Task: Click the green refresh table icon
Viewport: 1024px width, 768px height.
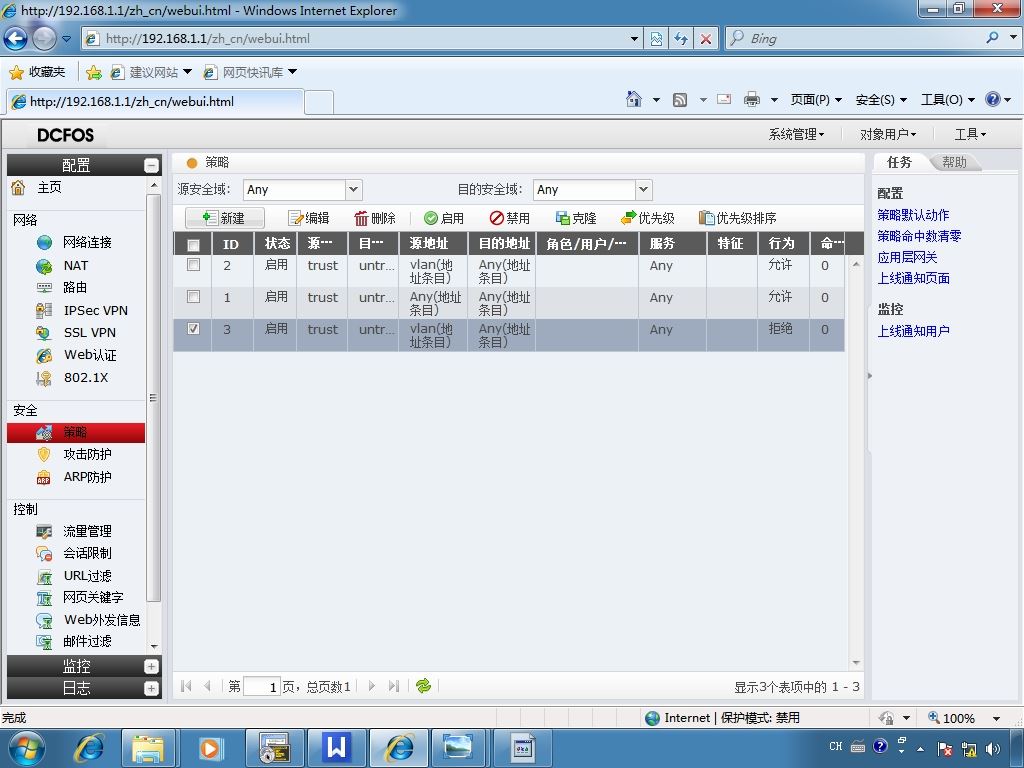Action: [423, 686]
